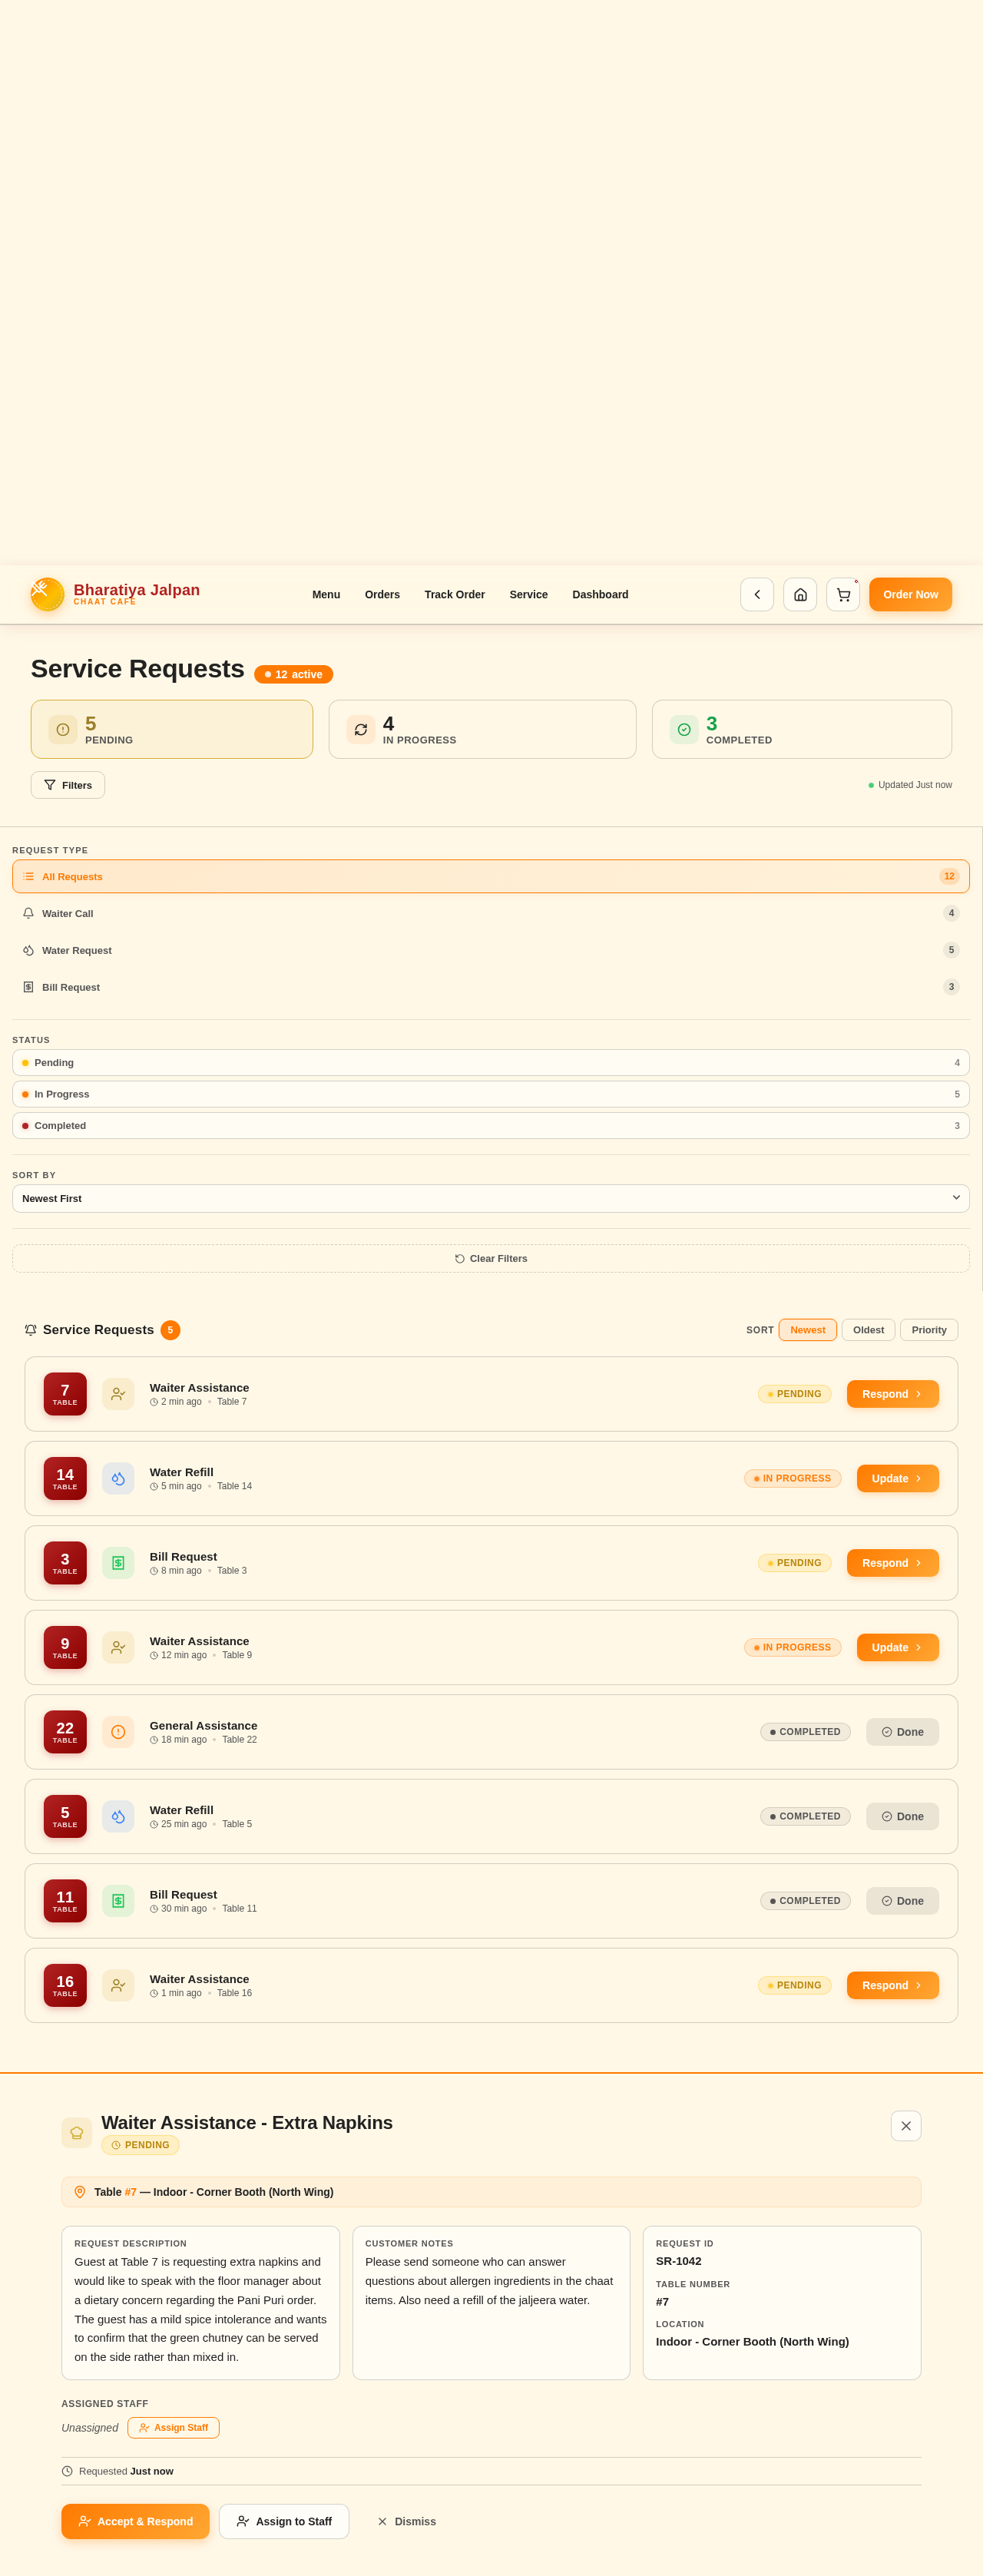983x2576 pixels.
Task: Open the Orders nav item
Action: point(382,594)
